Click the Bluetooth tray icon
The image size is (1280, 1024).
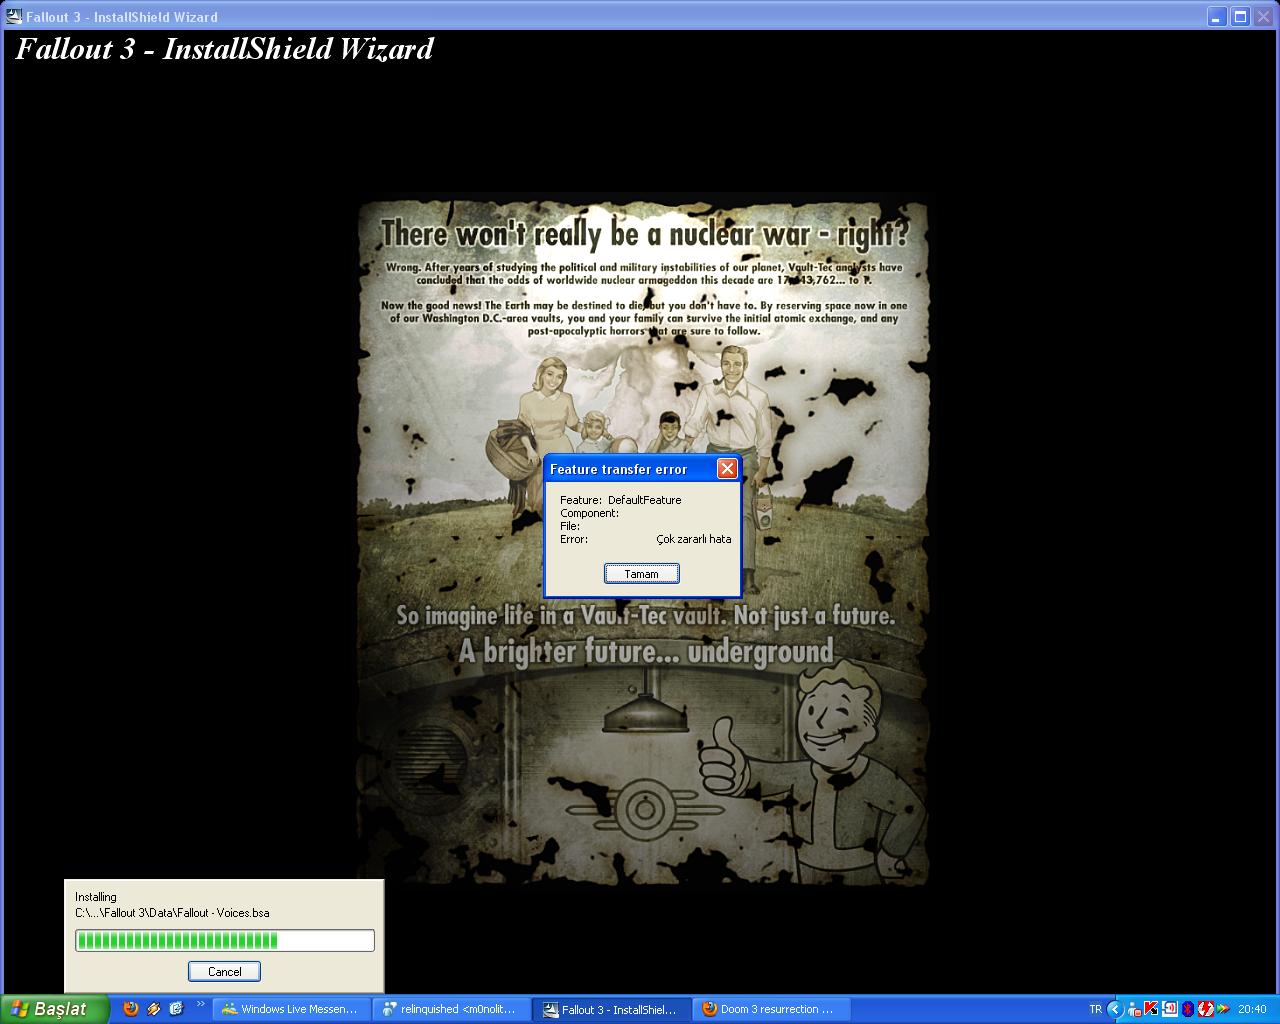(1188, 1009)
